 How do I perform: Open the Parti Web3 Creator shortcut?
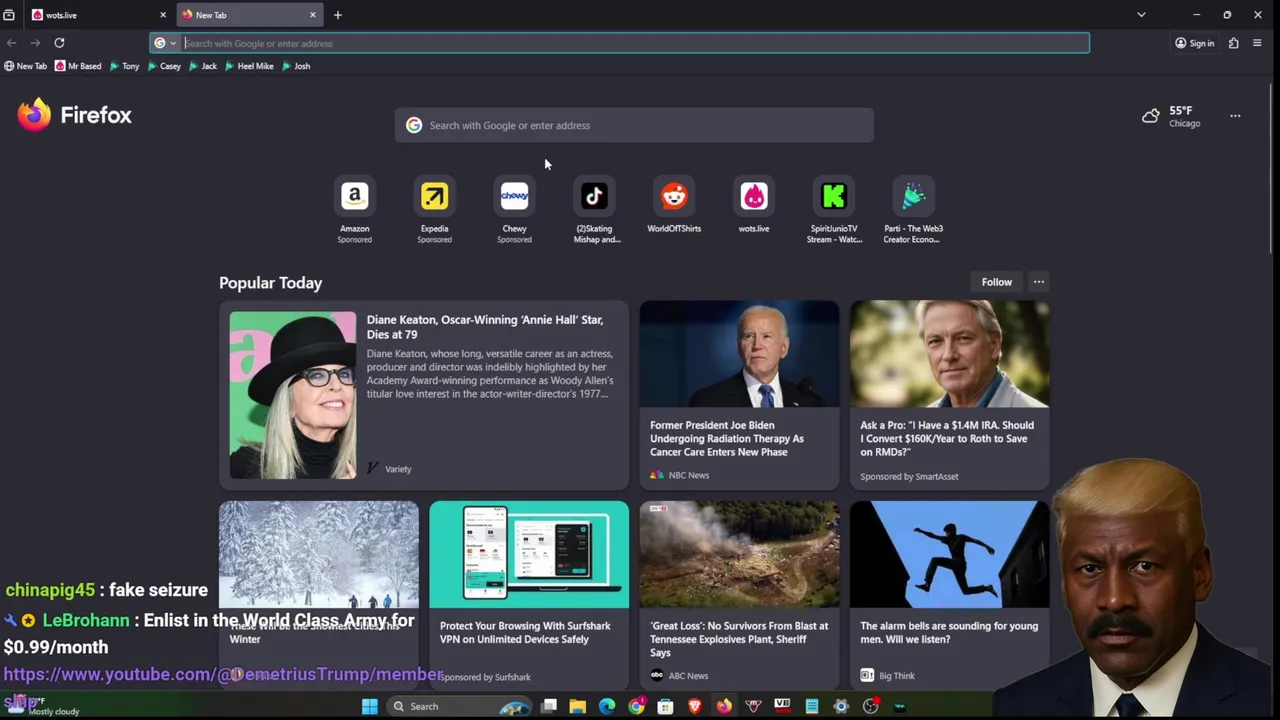pyautogui.click(x=914, y=211)
